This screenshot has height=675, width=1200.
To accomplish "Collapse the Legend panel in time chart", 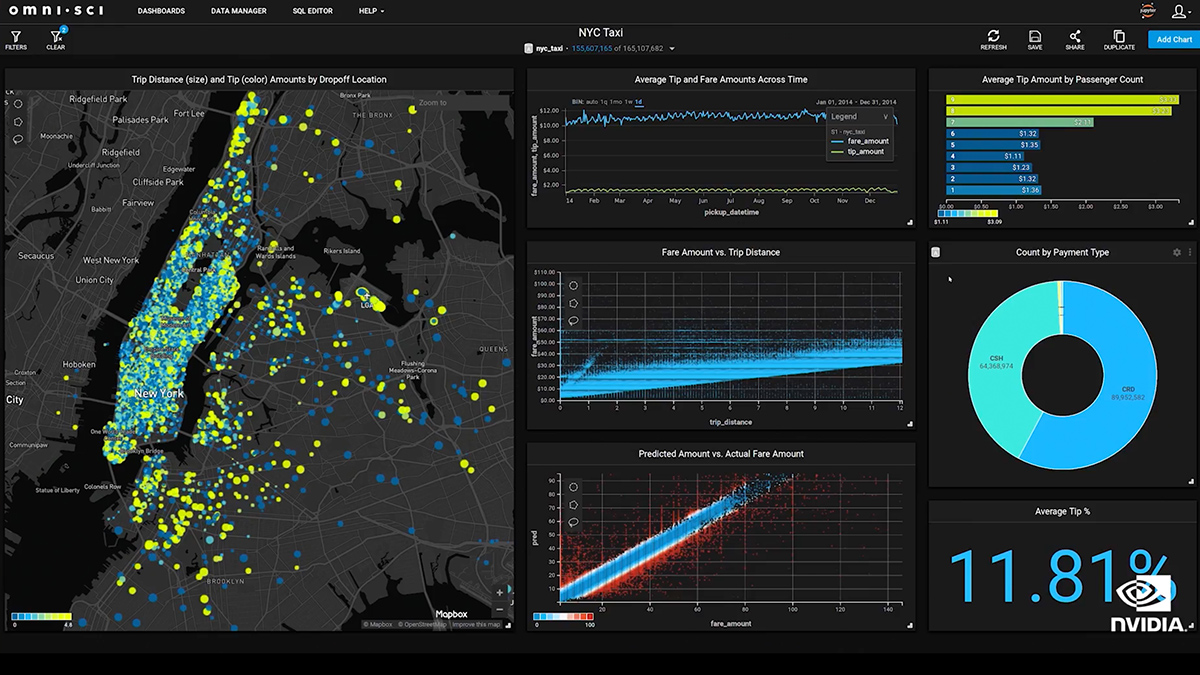I will coord(885,116).
